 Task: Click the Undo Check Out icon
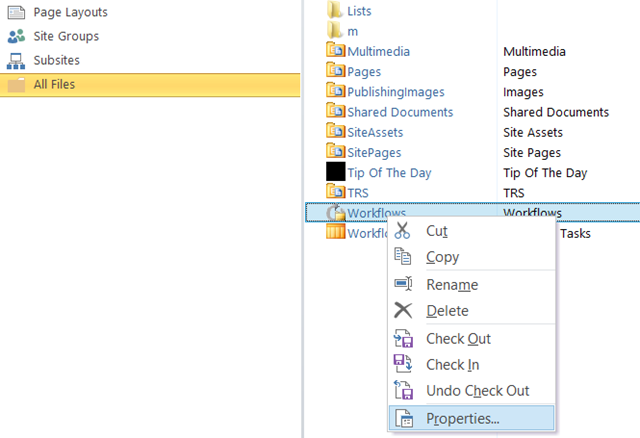tap(403, 390)
